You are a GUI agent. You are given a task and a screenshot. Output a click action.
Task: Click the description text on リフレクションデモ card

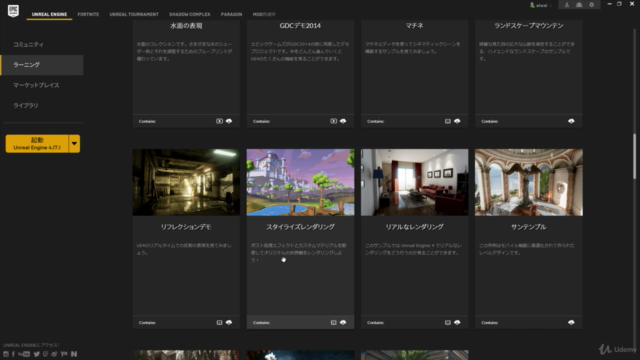(184, 249)
